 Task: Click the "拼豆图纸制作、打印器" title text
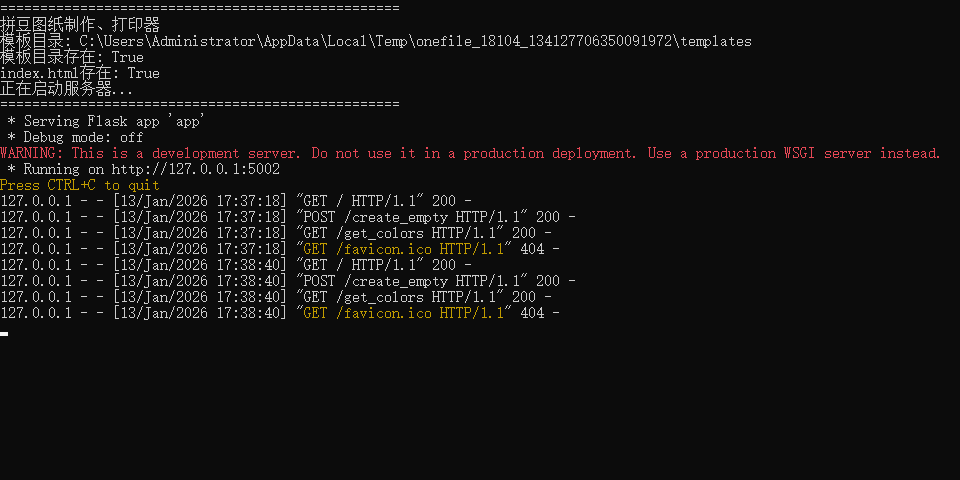point(80,25)
